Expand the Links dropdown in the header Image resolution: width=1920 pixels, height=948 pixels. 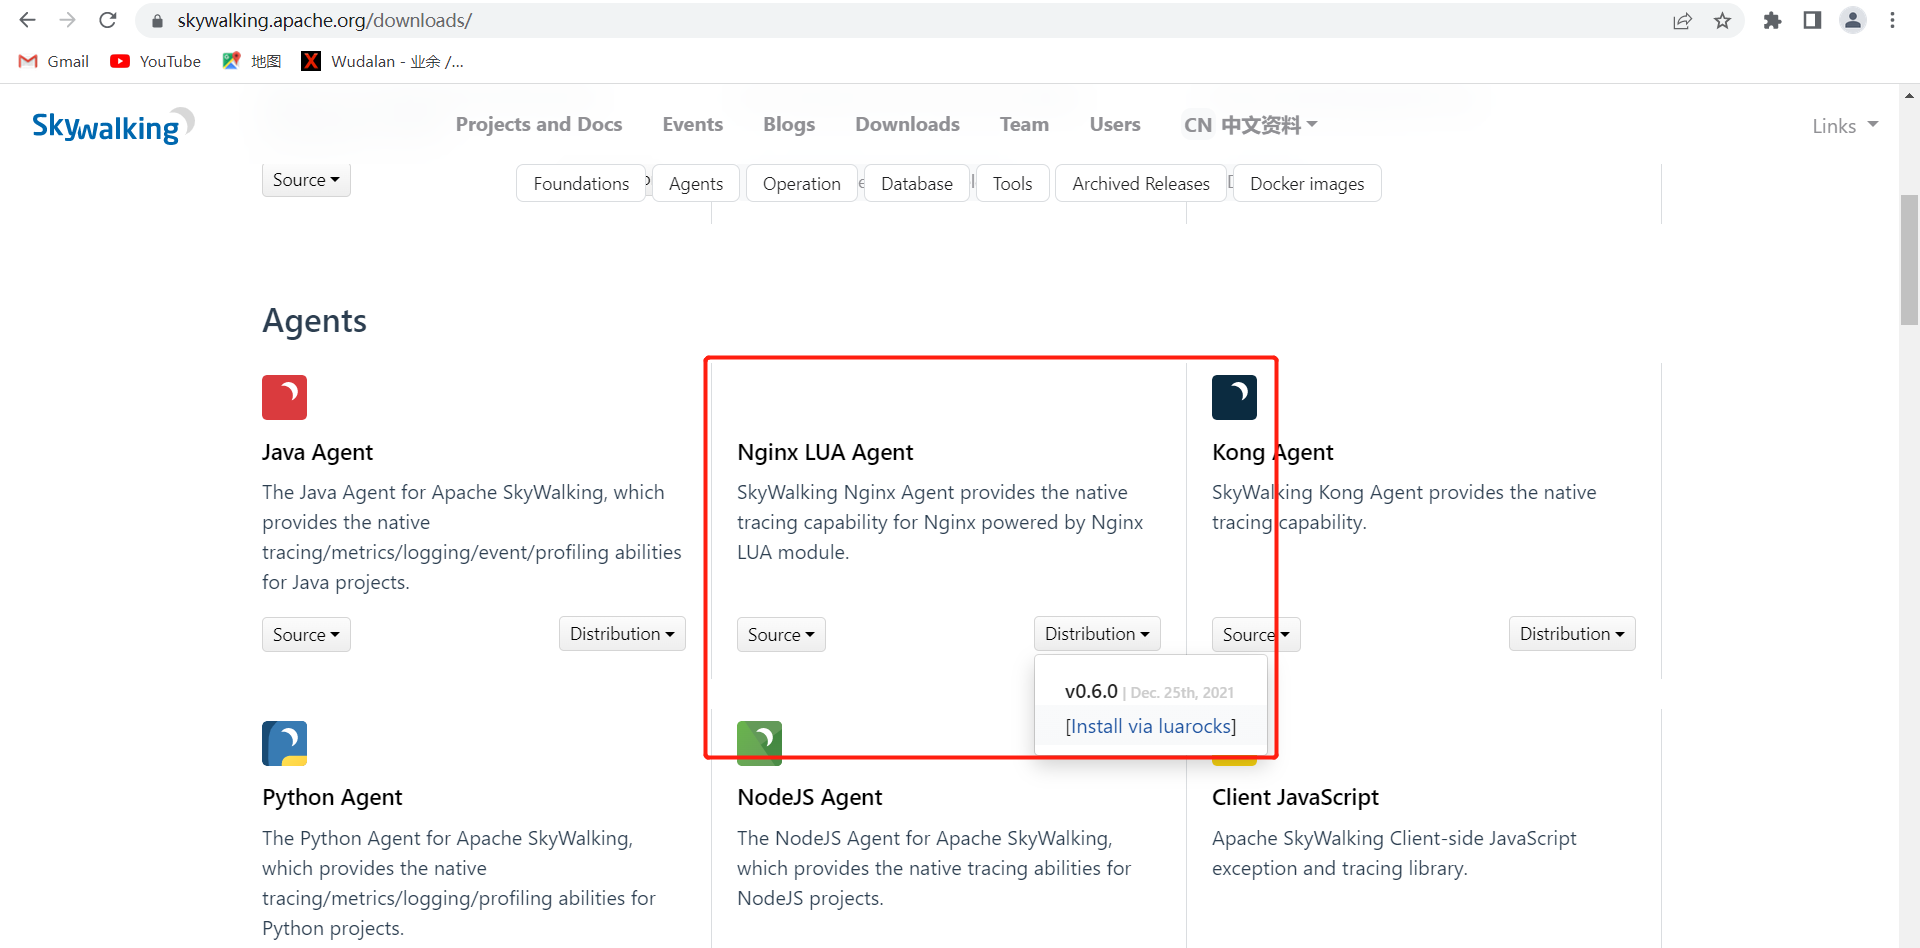pyautogui.click(x=1844, y=126)
